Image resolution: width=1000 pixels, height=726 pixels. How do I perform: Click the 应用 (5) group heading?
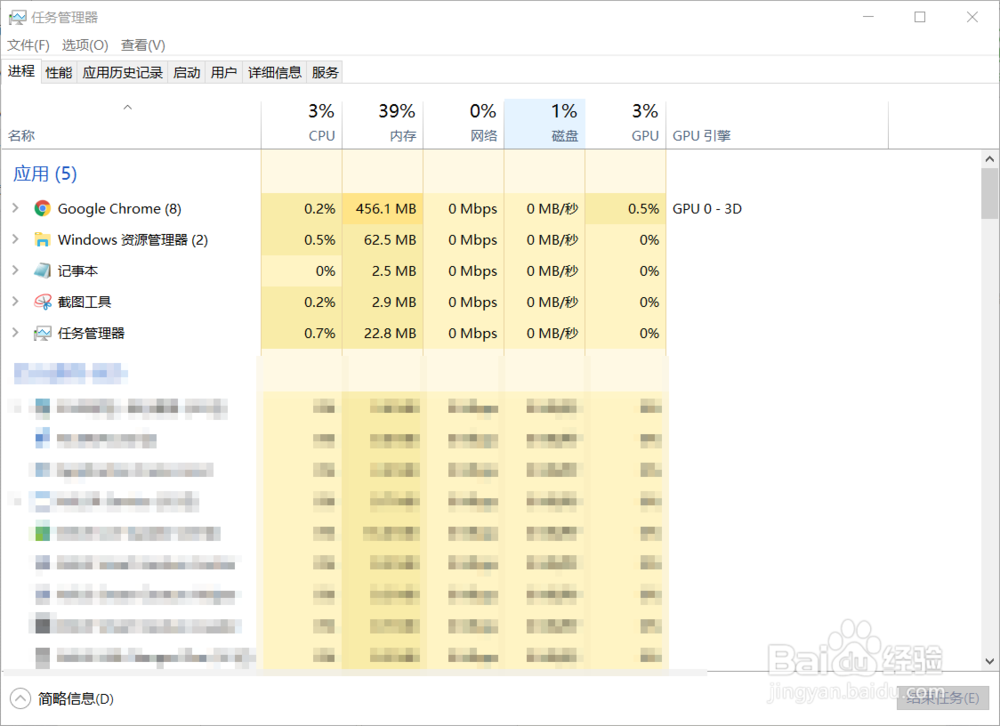[45, 174]
